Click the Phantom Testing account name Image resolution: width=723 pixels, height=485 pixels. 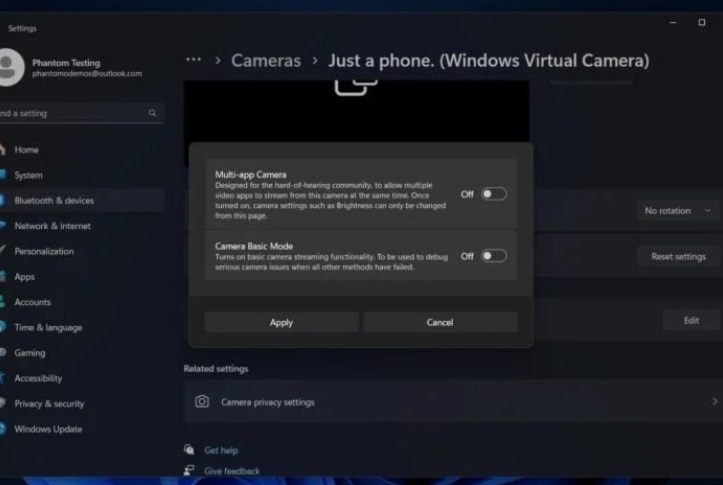point(66,63)
